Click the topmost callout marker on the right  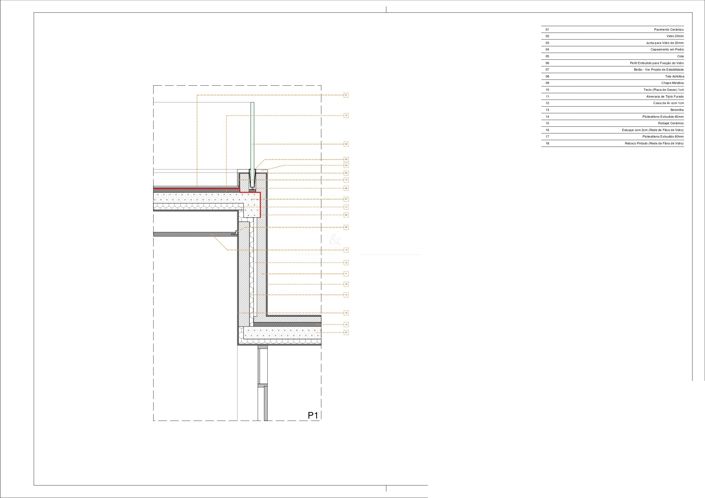345,95
